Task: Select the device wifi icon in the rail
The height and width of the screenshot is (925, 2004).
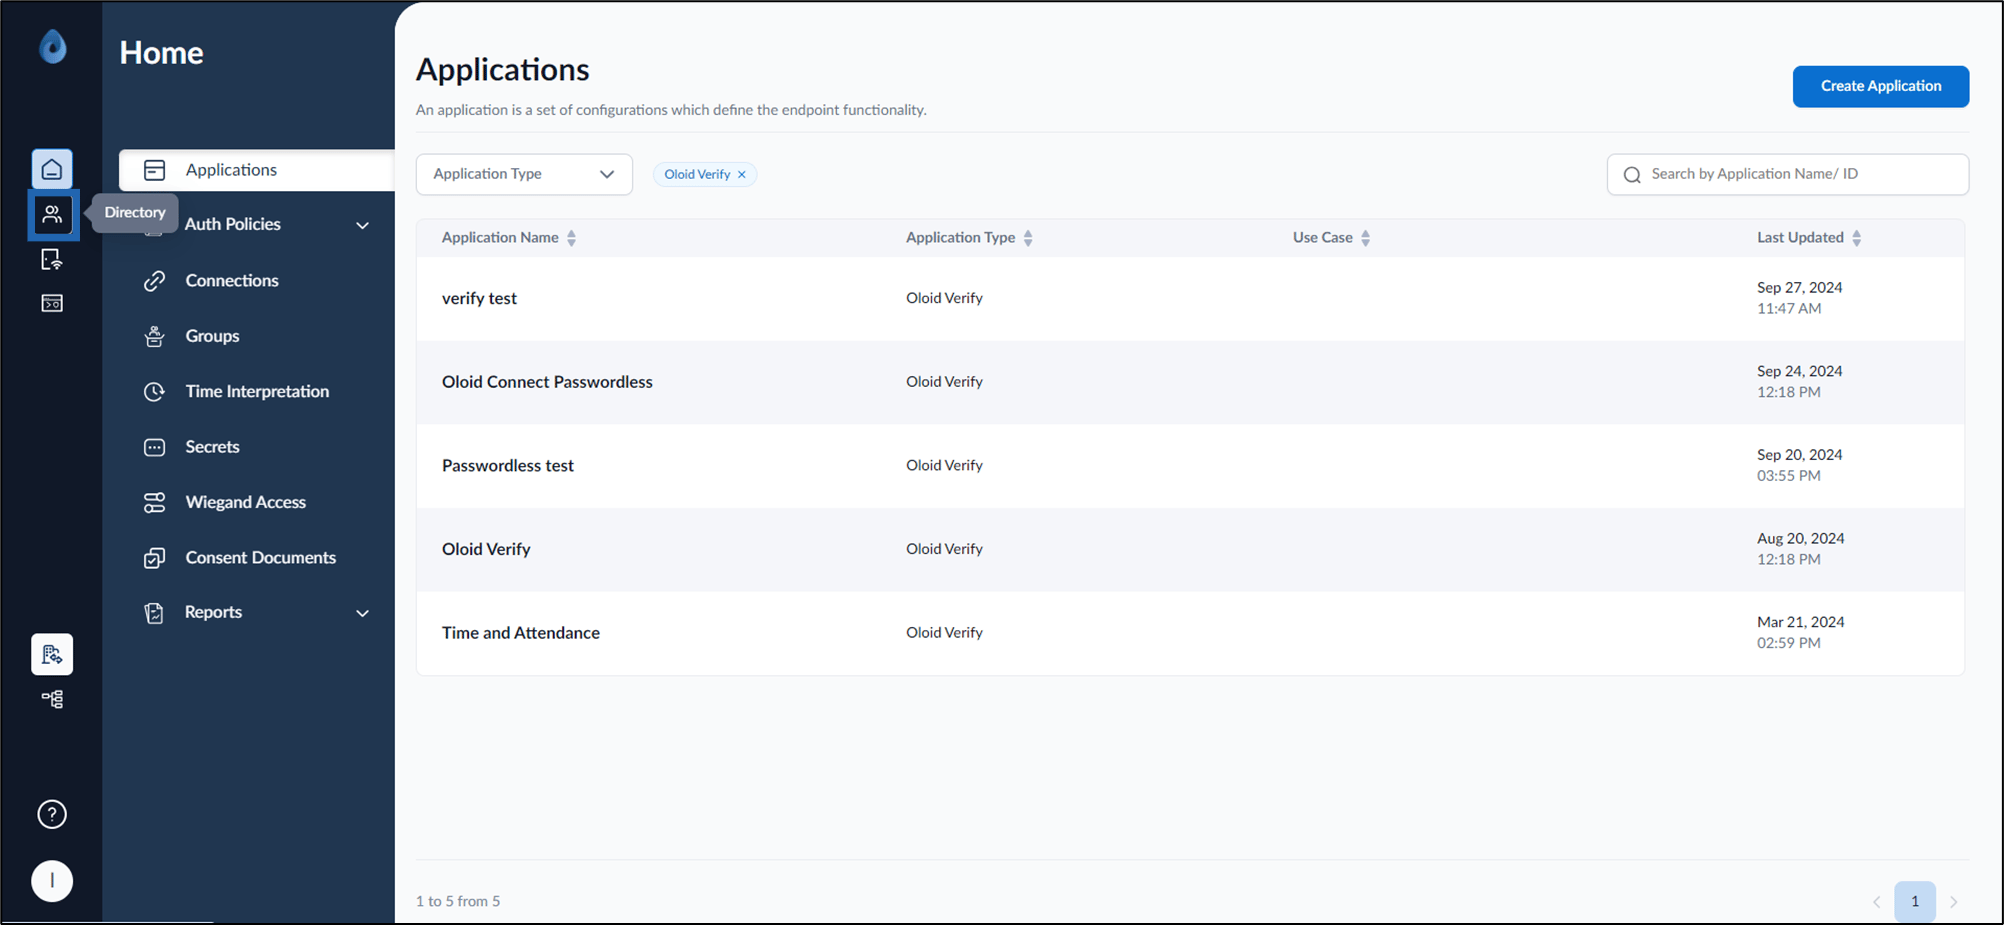Action: (x=52, y=260)
